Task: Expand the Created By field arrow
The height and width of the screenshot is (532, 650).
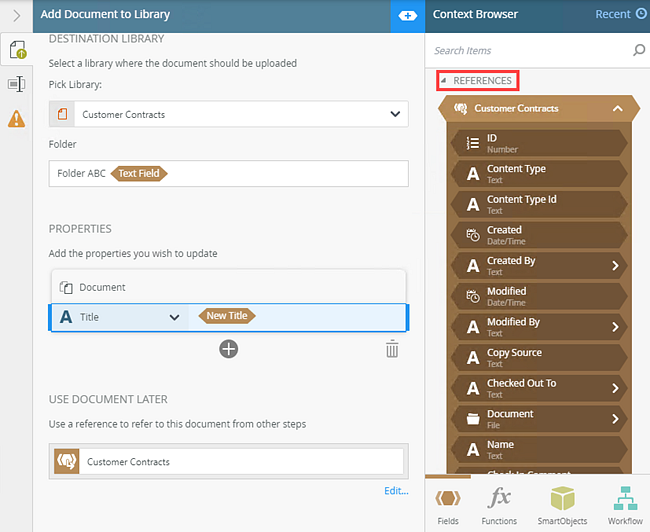Action: [x=614, y=266]
